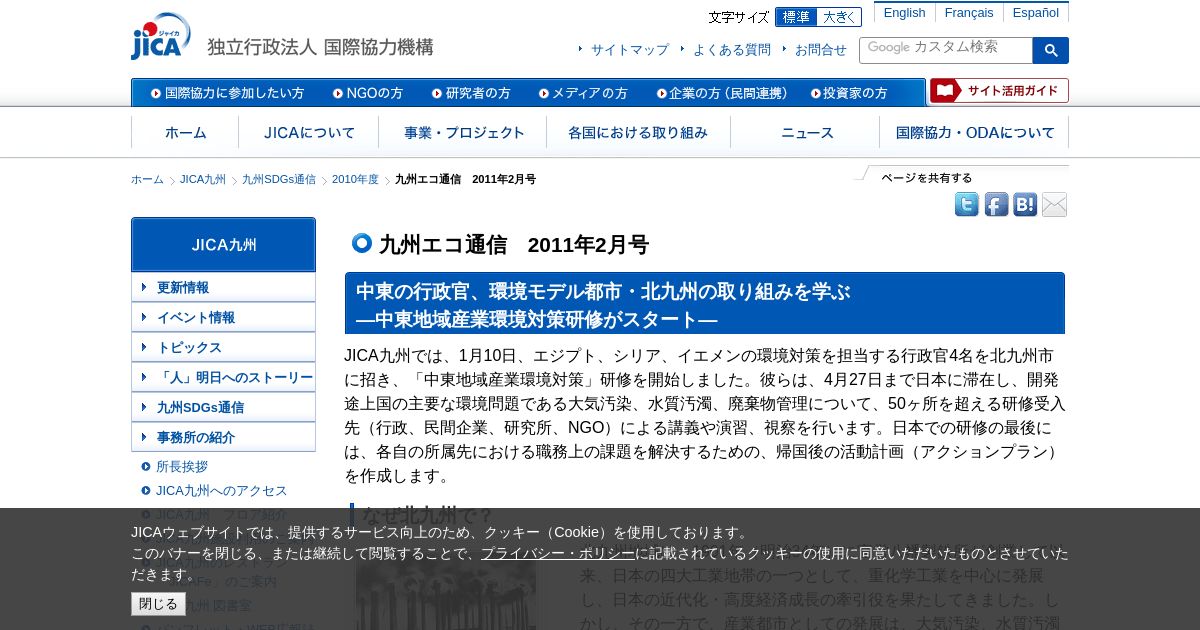
Task: Open 各国における取り組み navigation tab
Action: [x=638, y=132]
